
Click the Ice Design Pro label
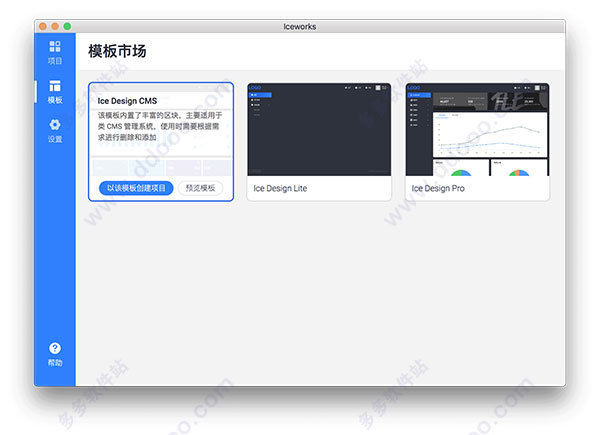tap(438, 188)
